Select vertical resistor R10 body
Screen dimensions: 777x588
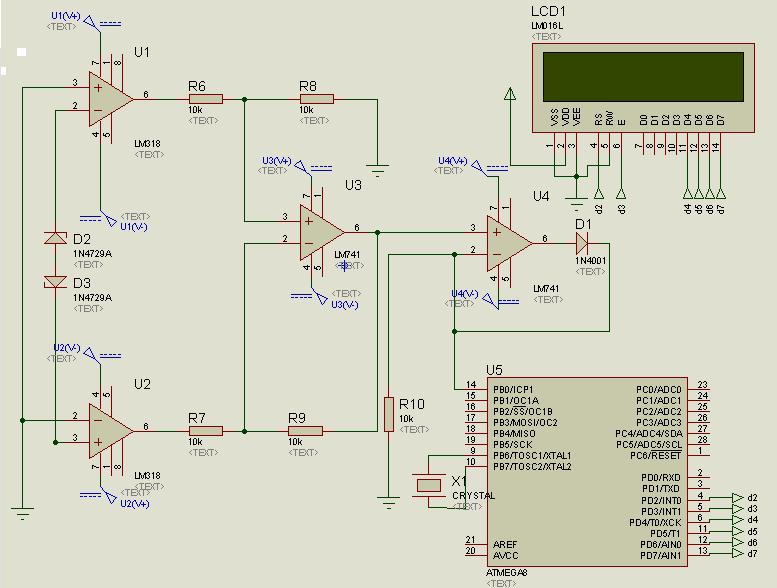(389, 414)
